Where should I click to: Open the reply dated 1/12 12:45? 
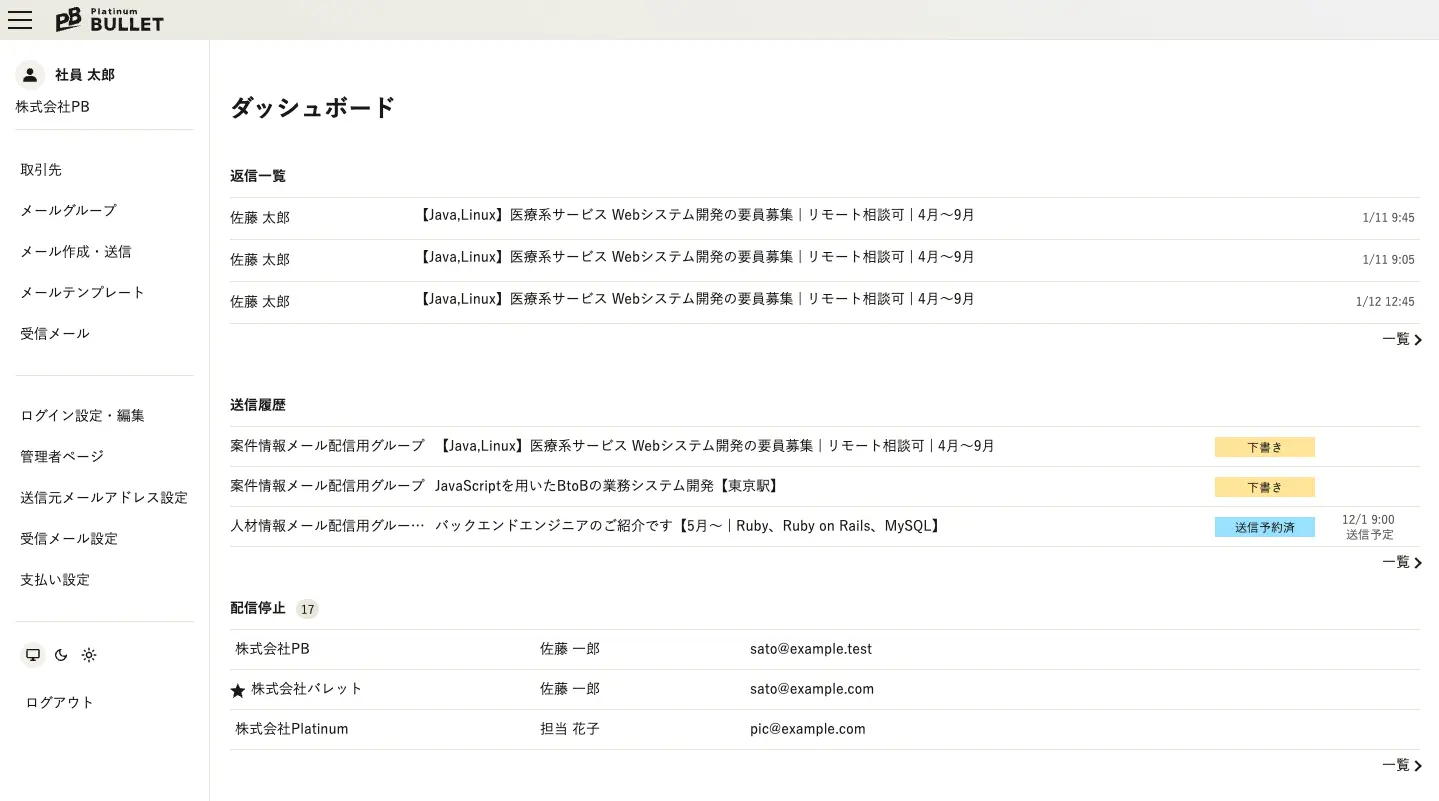[825, 302]
